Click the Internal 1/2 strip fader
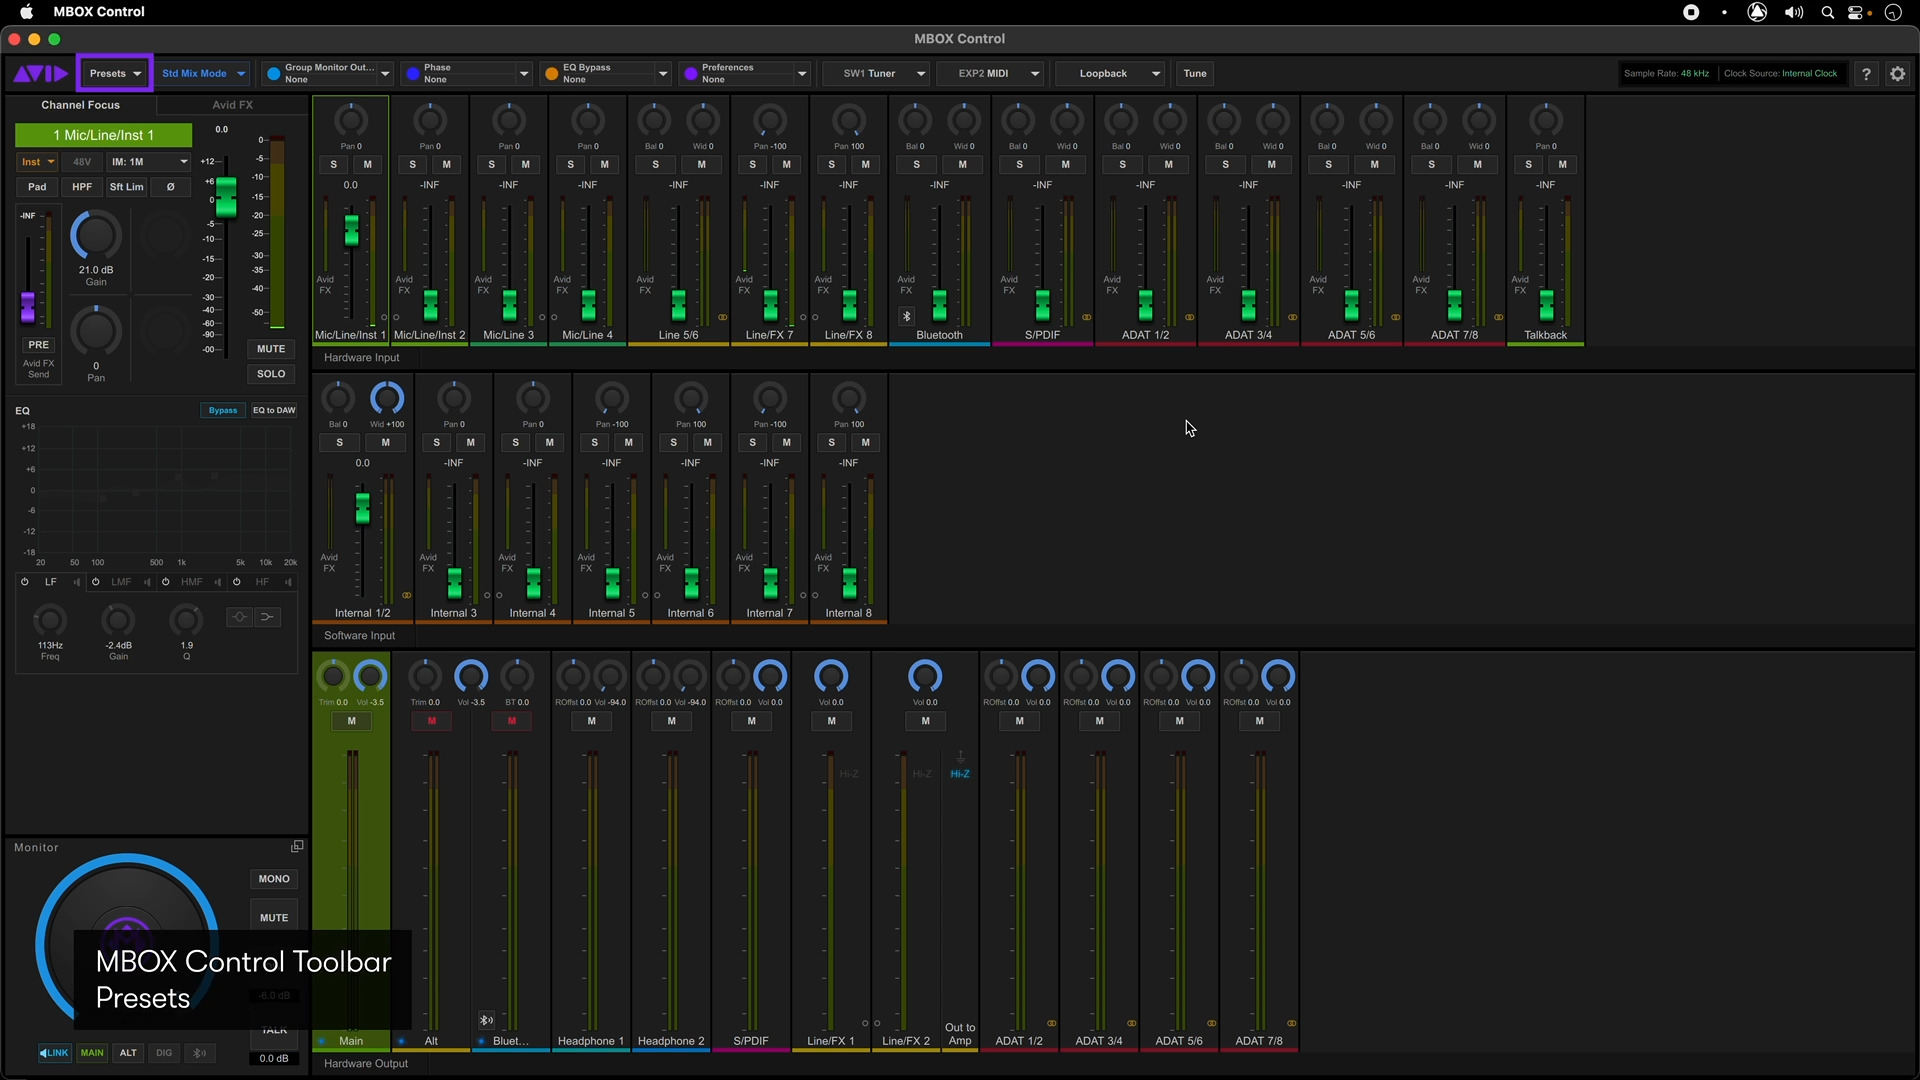 [x=362, y=508]
